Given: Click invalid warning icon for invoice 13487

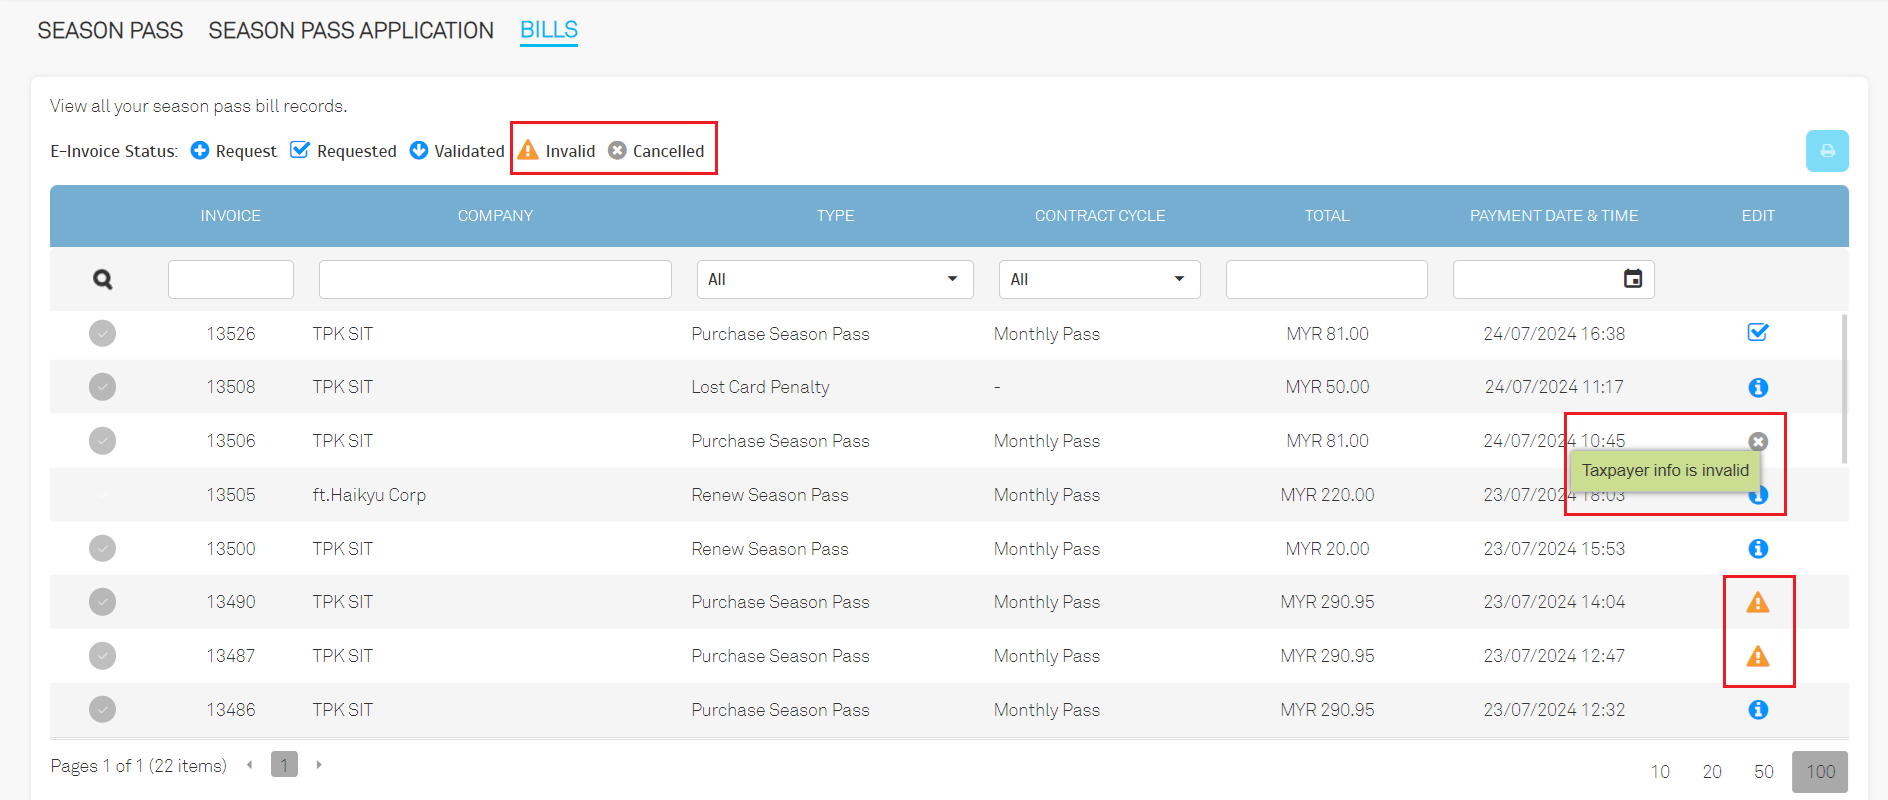Looking at the screenshot, I should tap(1757, 656).
